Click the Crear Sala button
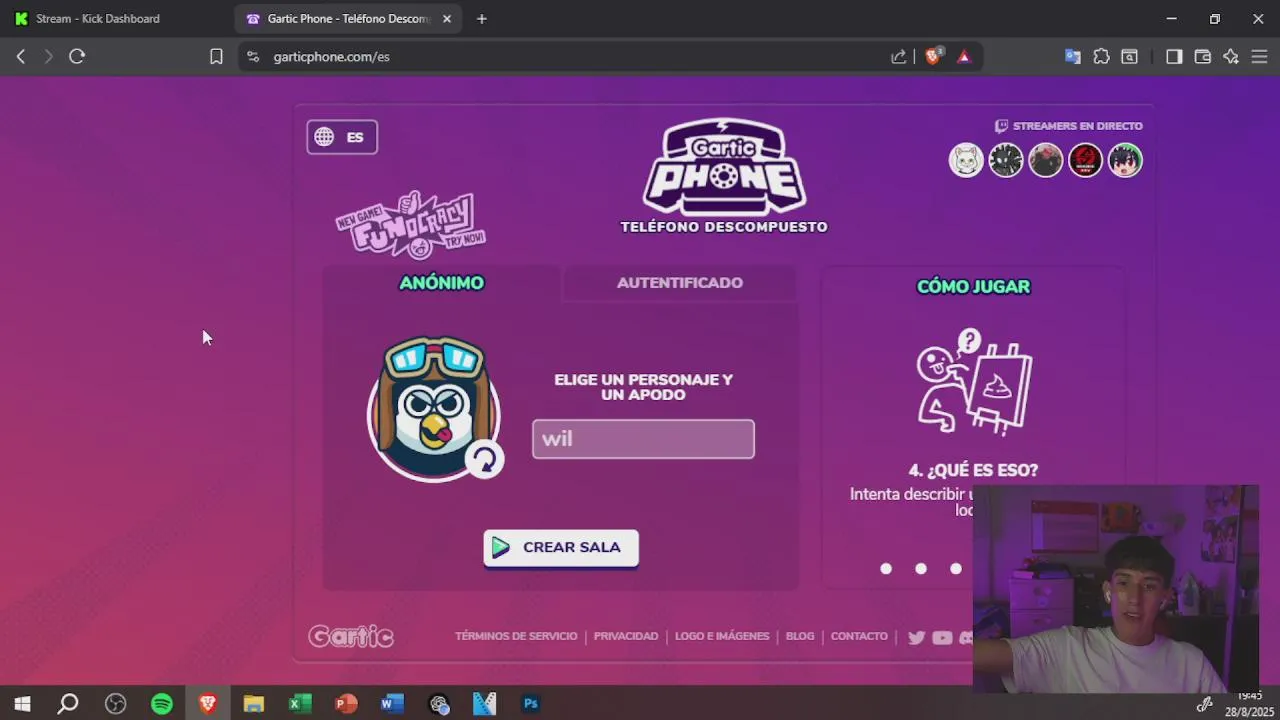This screenshot has height=720, width=1280. (x=561, y=548)
